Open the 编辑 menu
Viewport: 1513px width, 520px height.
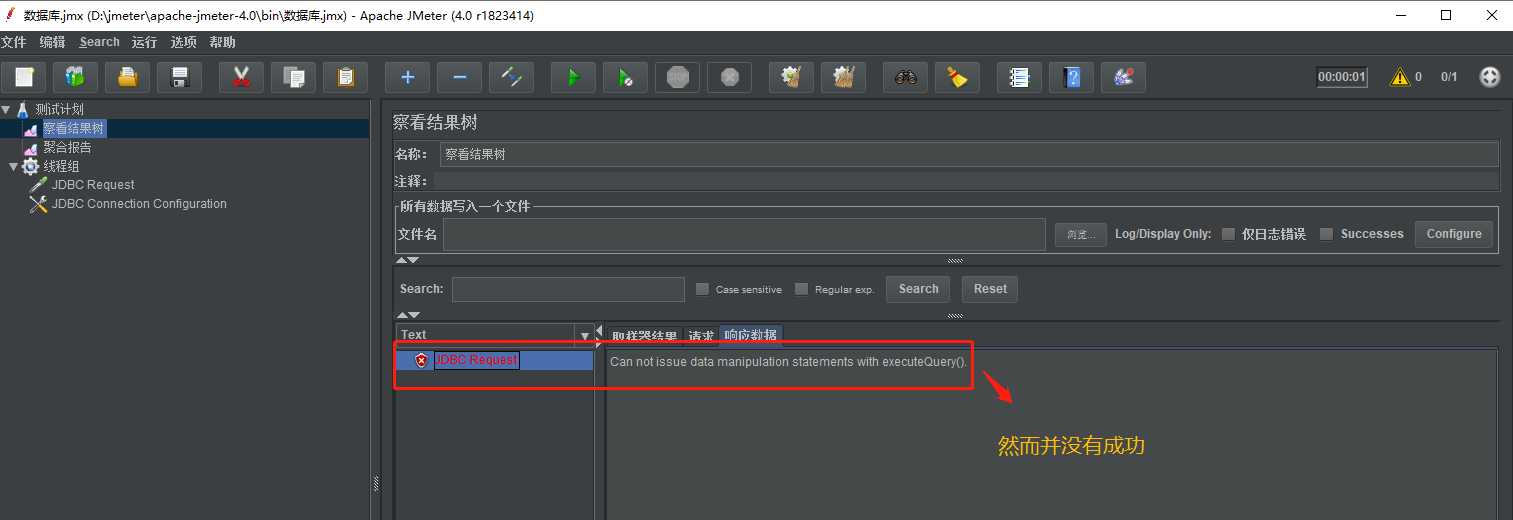[x=53, y=42]
